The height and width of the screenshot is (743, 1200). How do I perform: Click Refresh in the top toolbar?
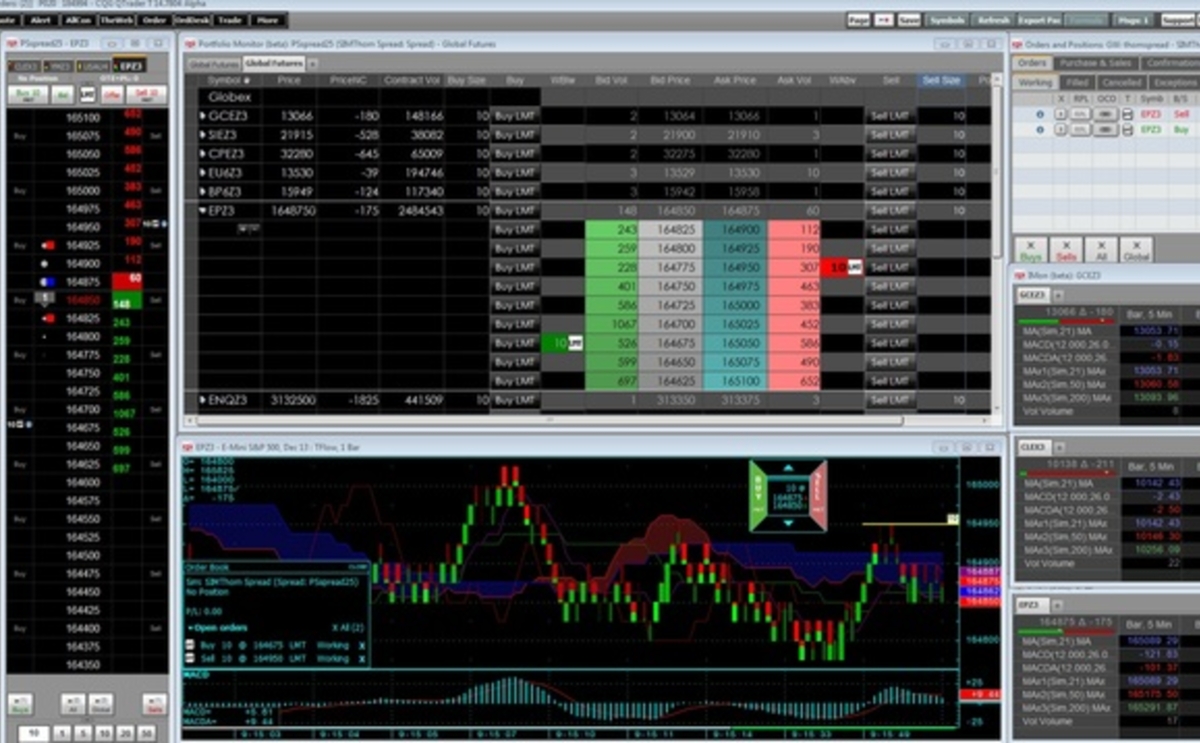tap(994, 18)
